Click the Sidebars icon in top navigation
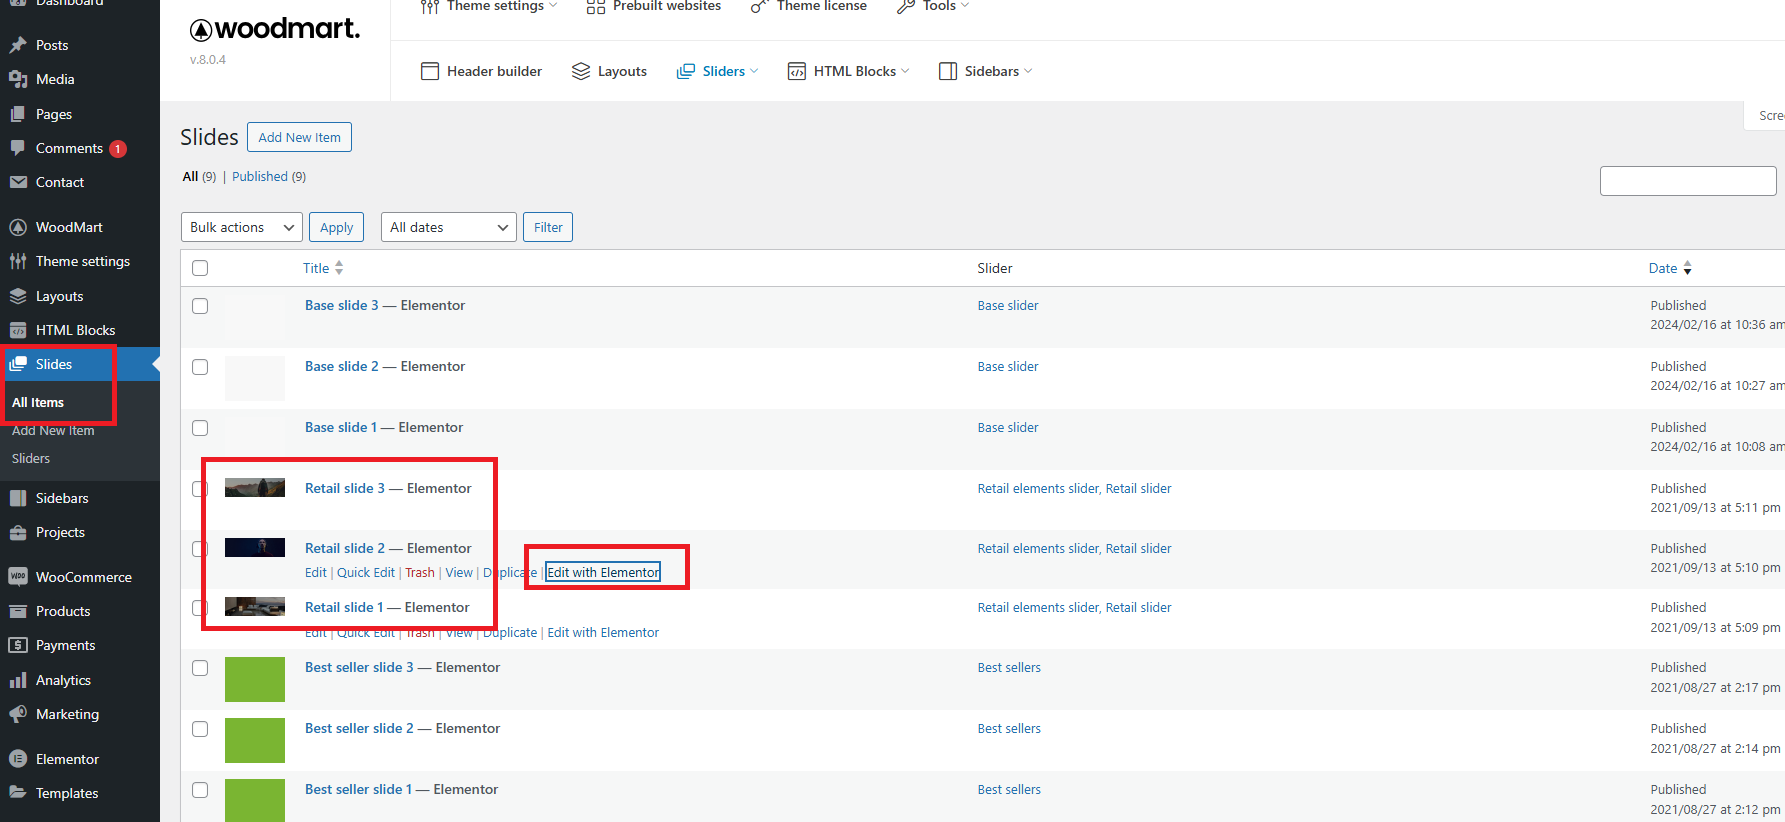Viewport: 1785px width, 822px height. click(x=948, y=71)
